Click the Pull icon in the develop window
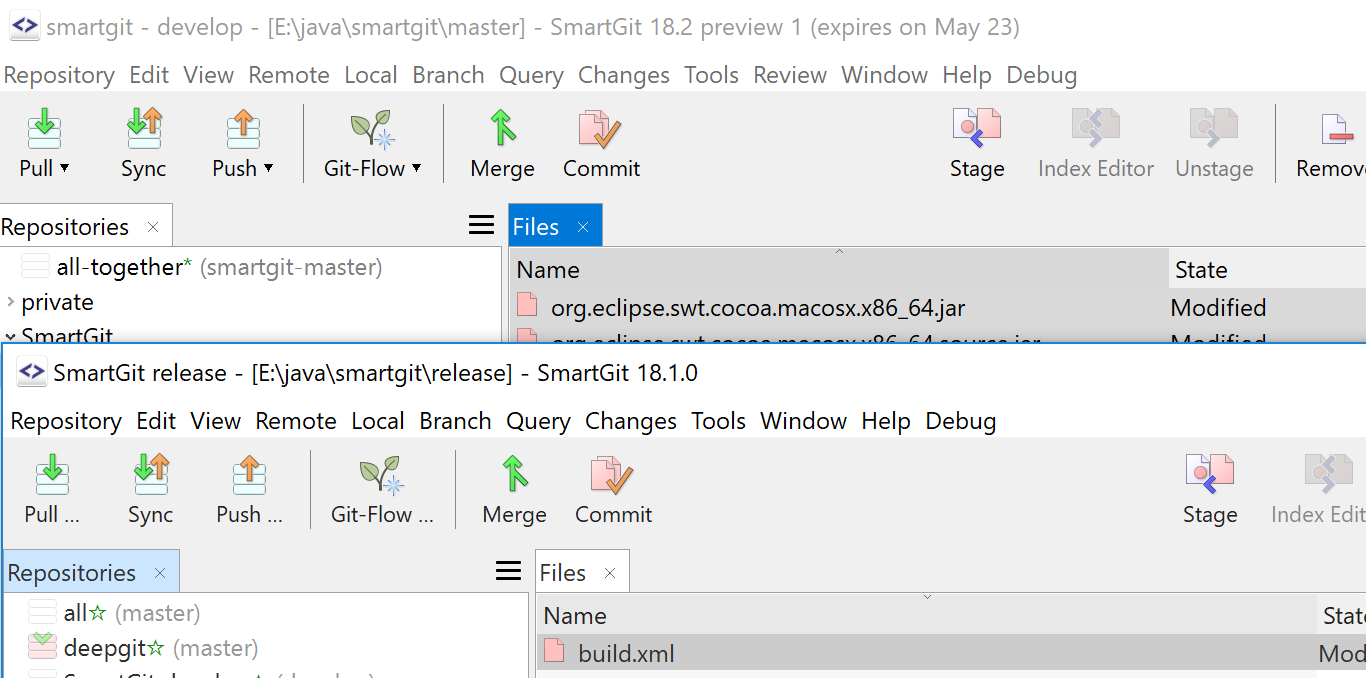This screenshot has height=678, width=1366. [x=43, y=128]
